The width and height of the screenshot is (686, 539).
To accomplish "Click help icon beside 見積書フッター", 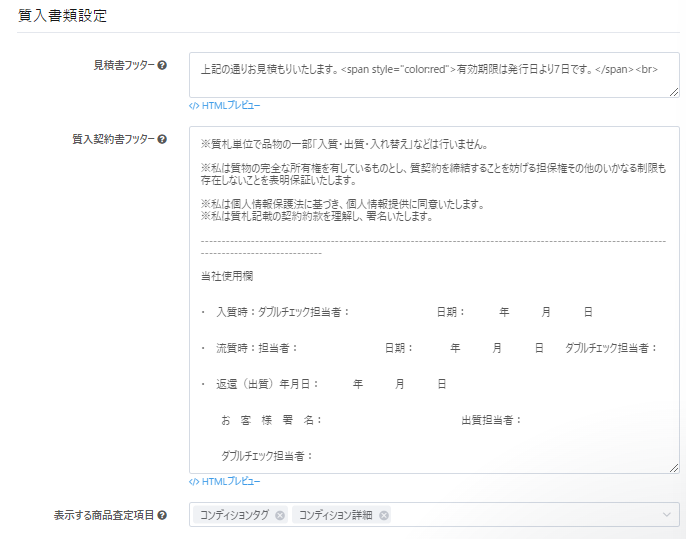I will [162, 66].
